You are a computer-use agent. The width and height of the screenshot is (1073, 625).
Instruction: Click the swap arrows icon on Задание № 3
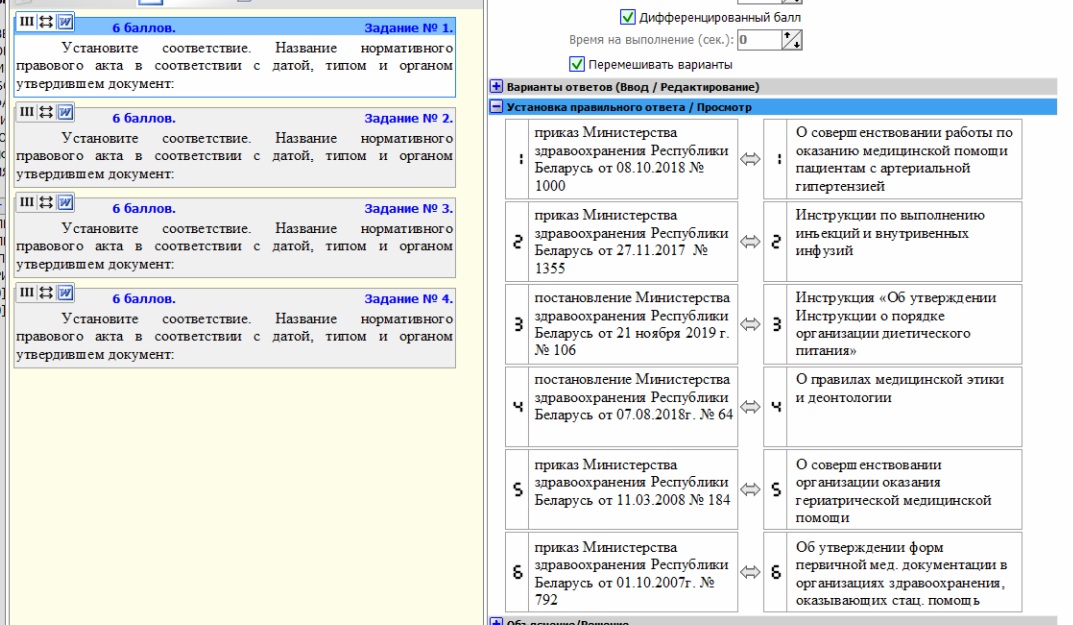pyautogui.click(x=46, y=202)
